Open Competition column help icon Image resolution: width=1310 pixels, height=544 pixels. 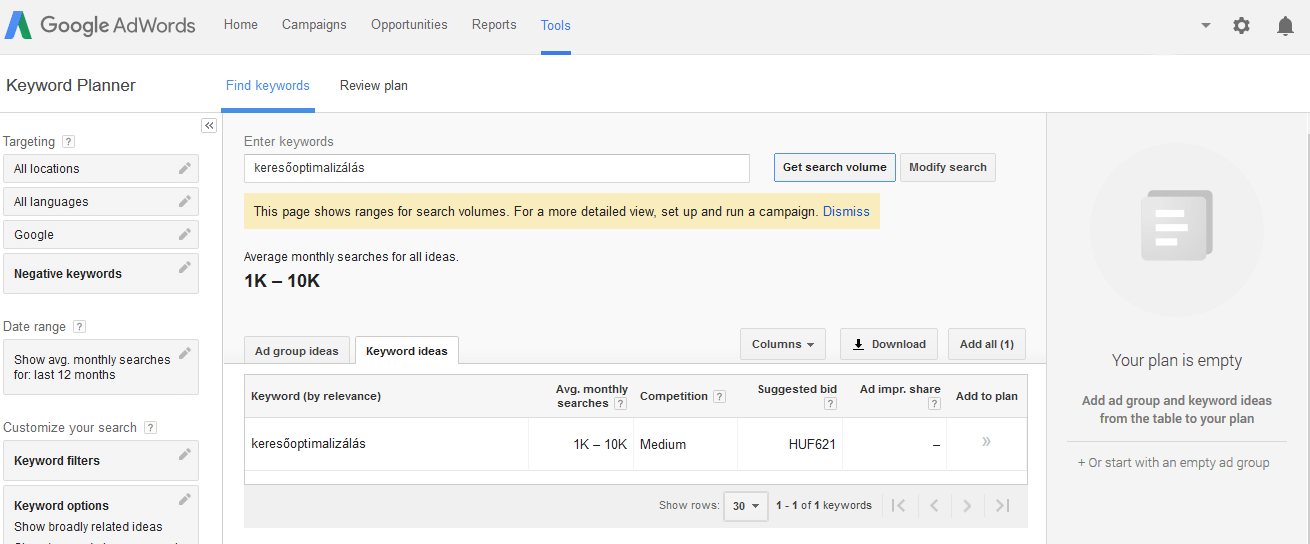point(720,397)
